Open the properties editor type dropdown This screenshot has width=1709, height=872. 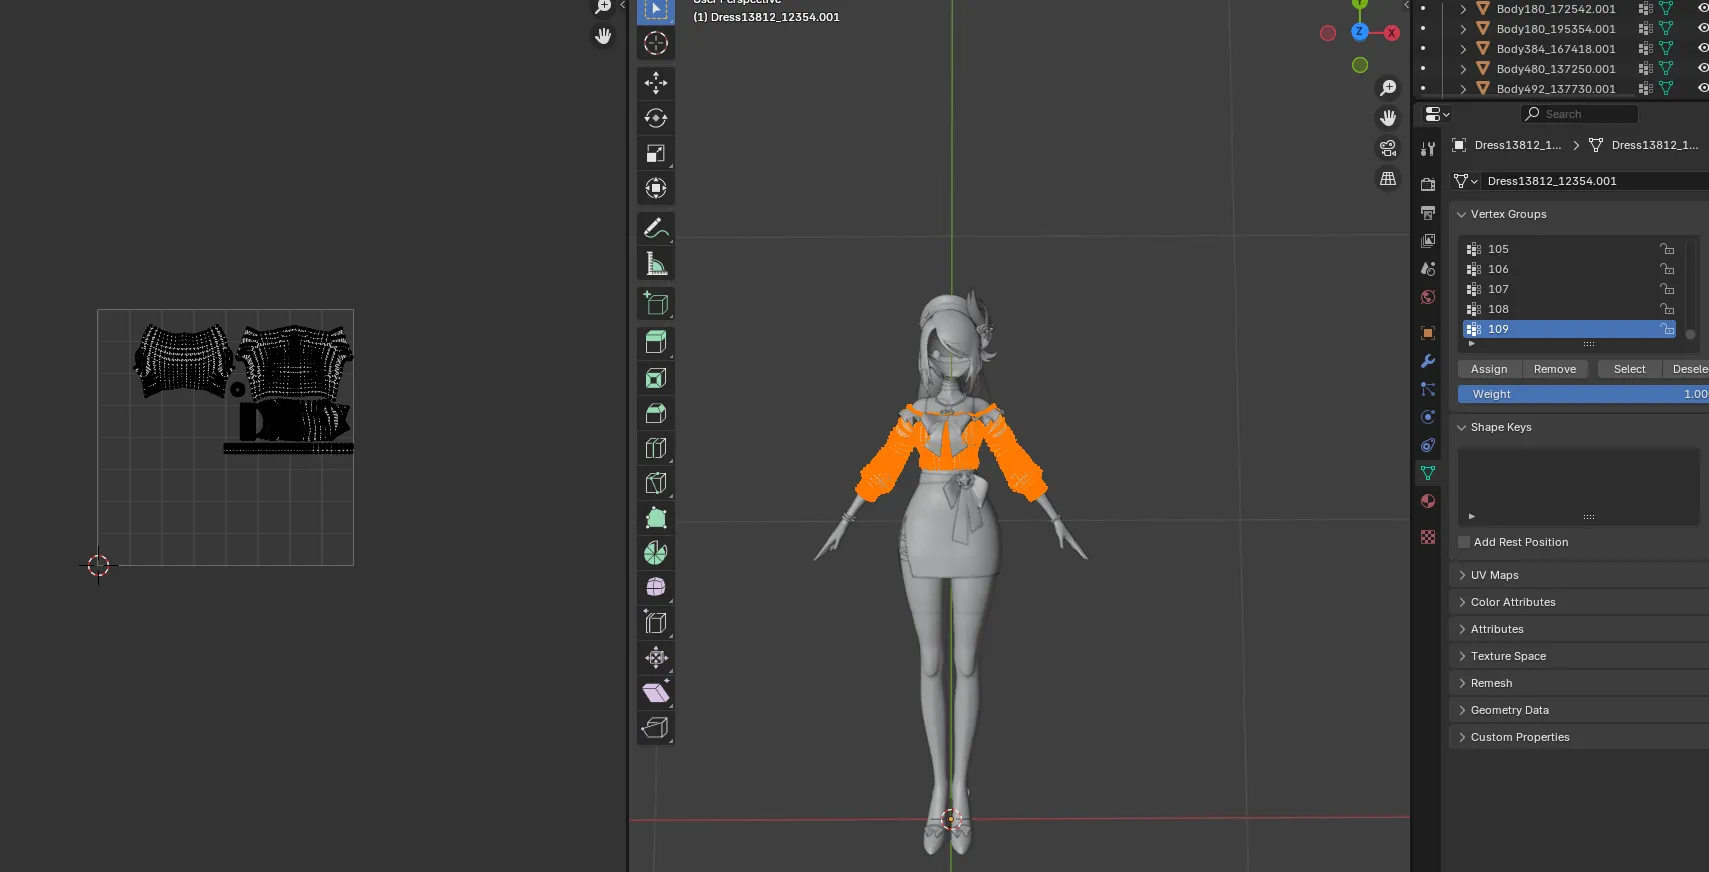tap(1437, 114)
